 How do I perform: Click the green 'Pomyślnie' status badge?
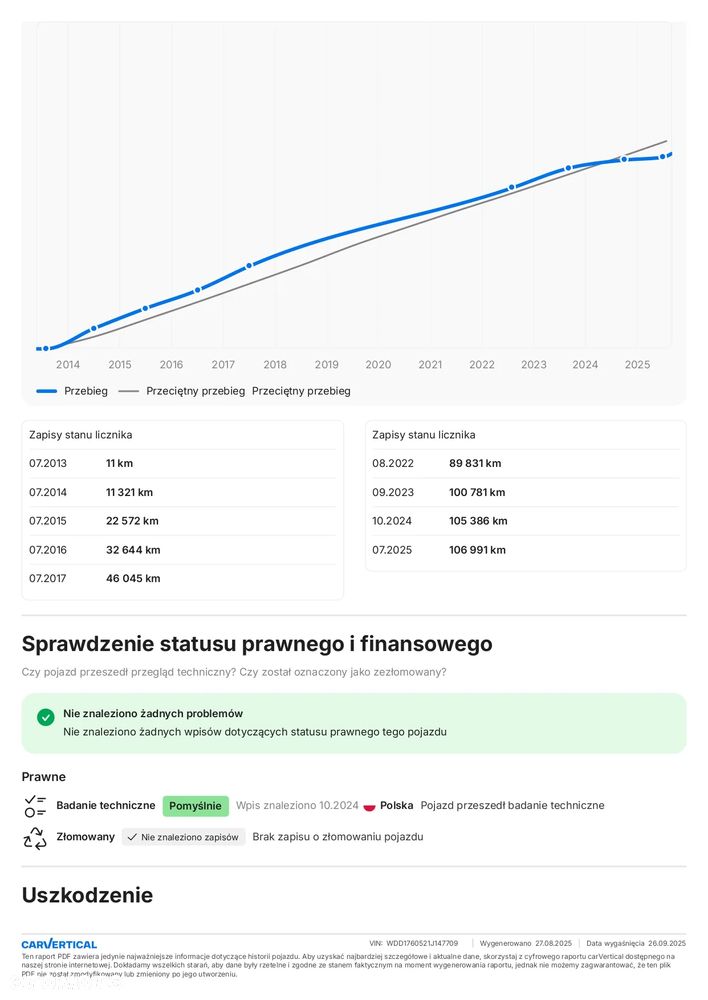[x=195, y=806]
